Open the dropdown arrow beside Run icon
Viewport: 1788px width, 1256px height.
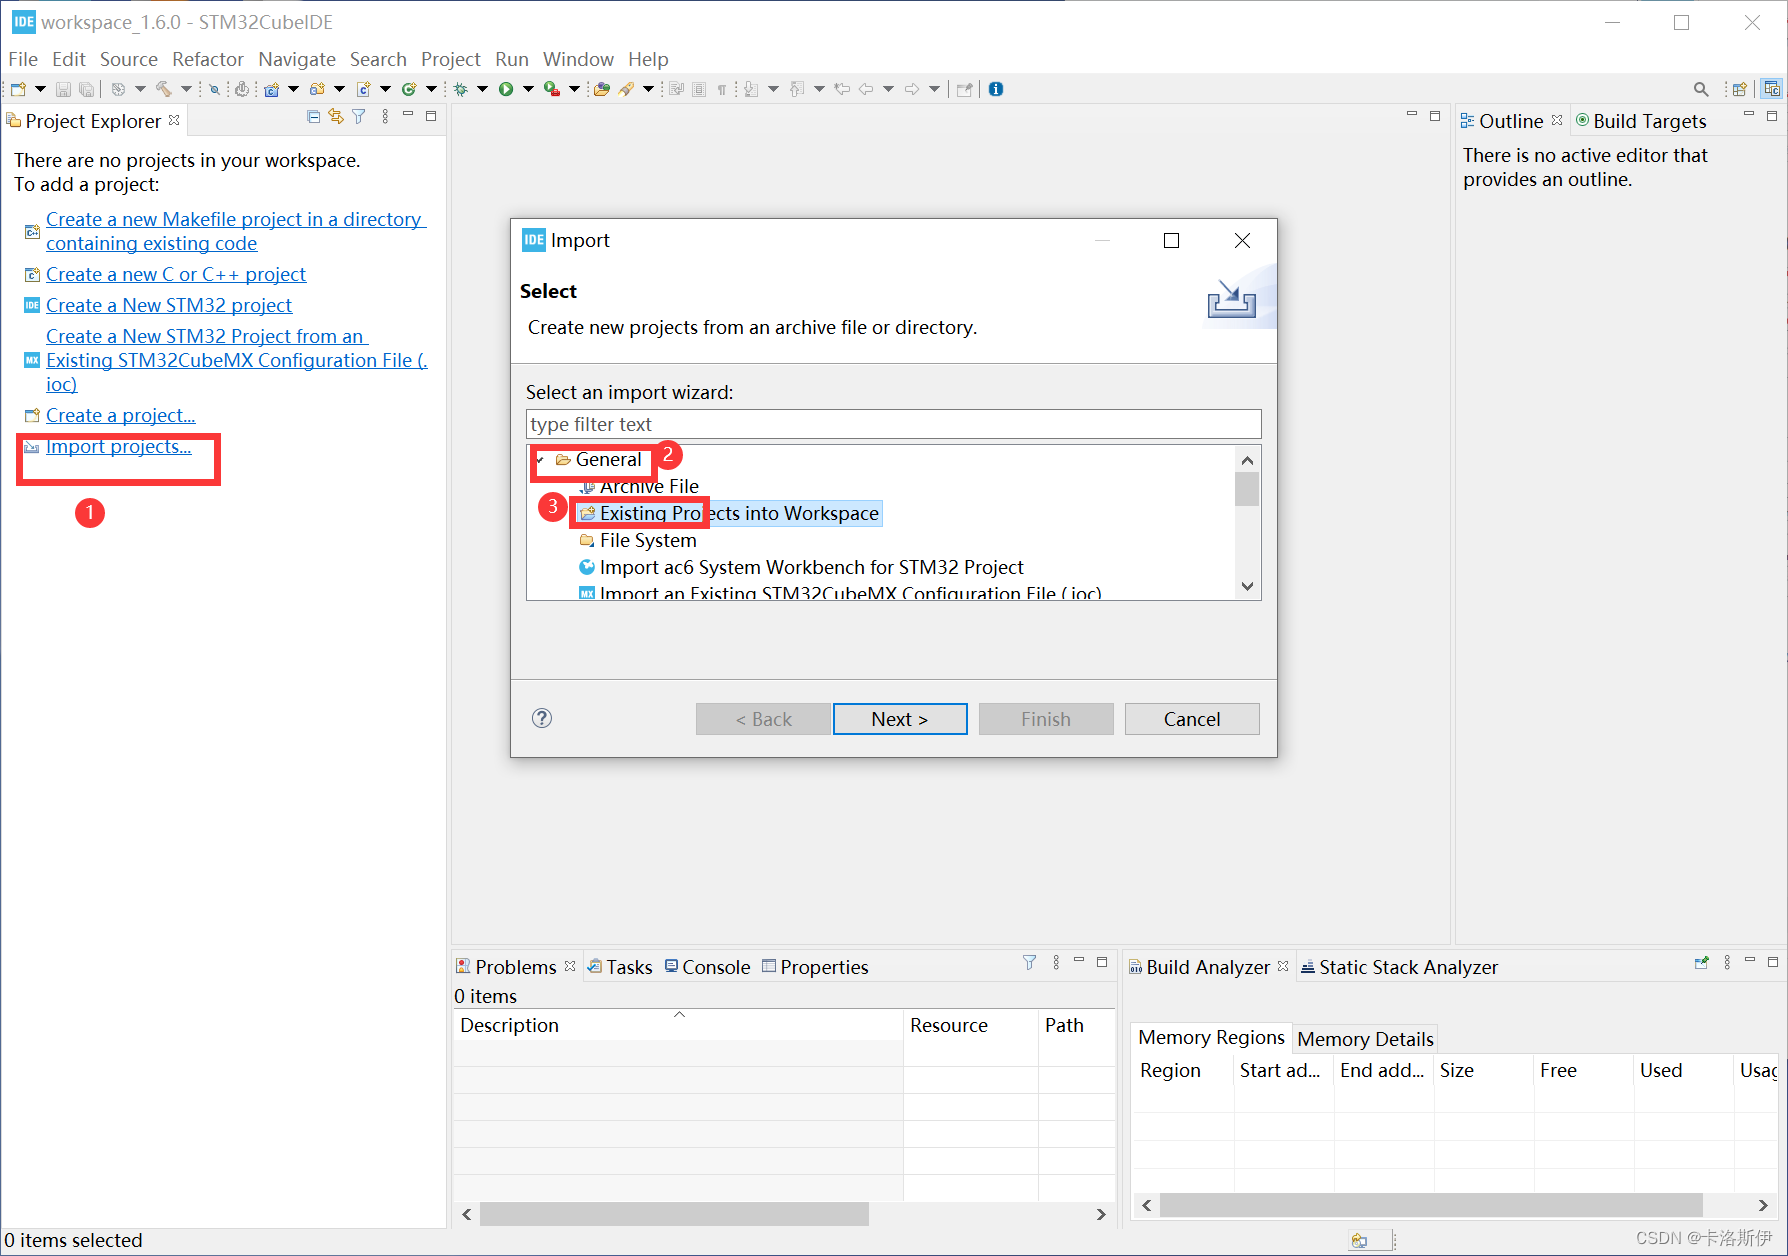[x=528, y=89]
